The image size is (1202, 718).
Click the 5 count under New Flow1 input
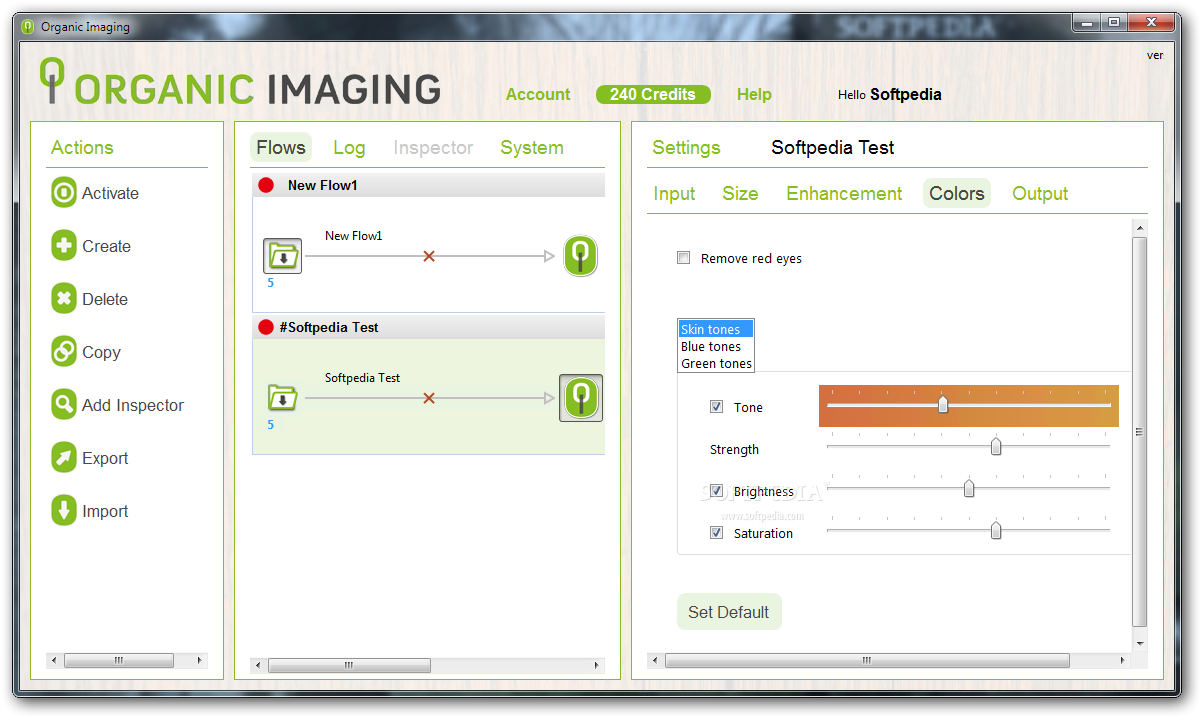[x=270, y=283]
